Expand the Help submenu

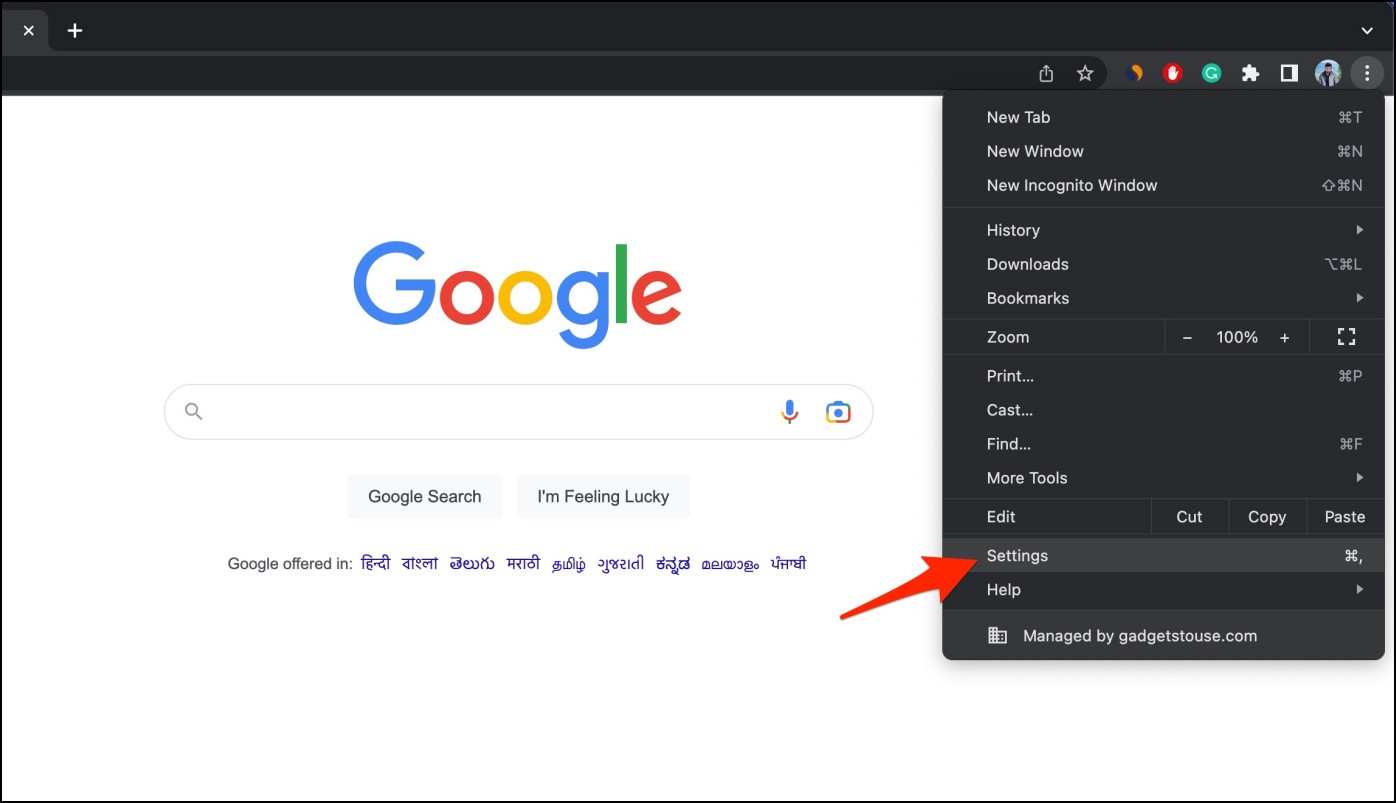pyautogui.click(x=1163, y=590)
